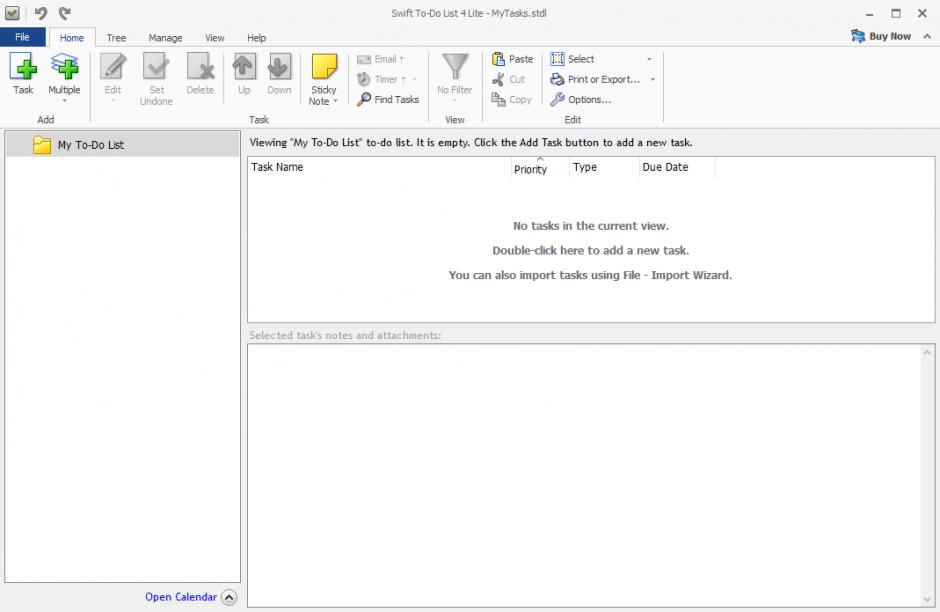940x612 pixels.
Task: Move task Up with arrow icon
Action: click(244, 66)
